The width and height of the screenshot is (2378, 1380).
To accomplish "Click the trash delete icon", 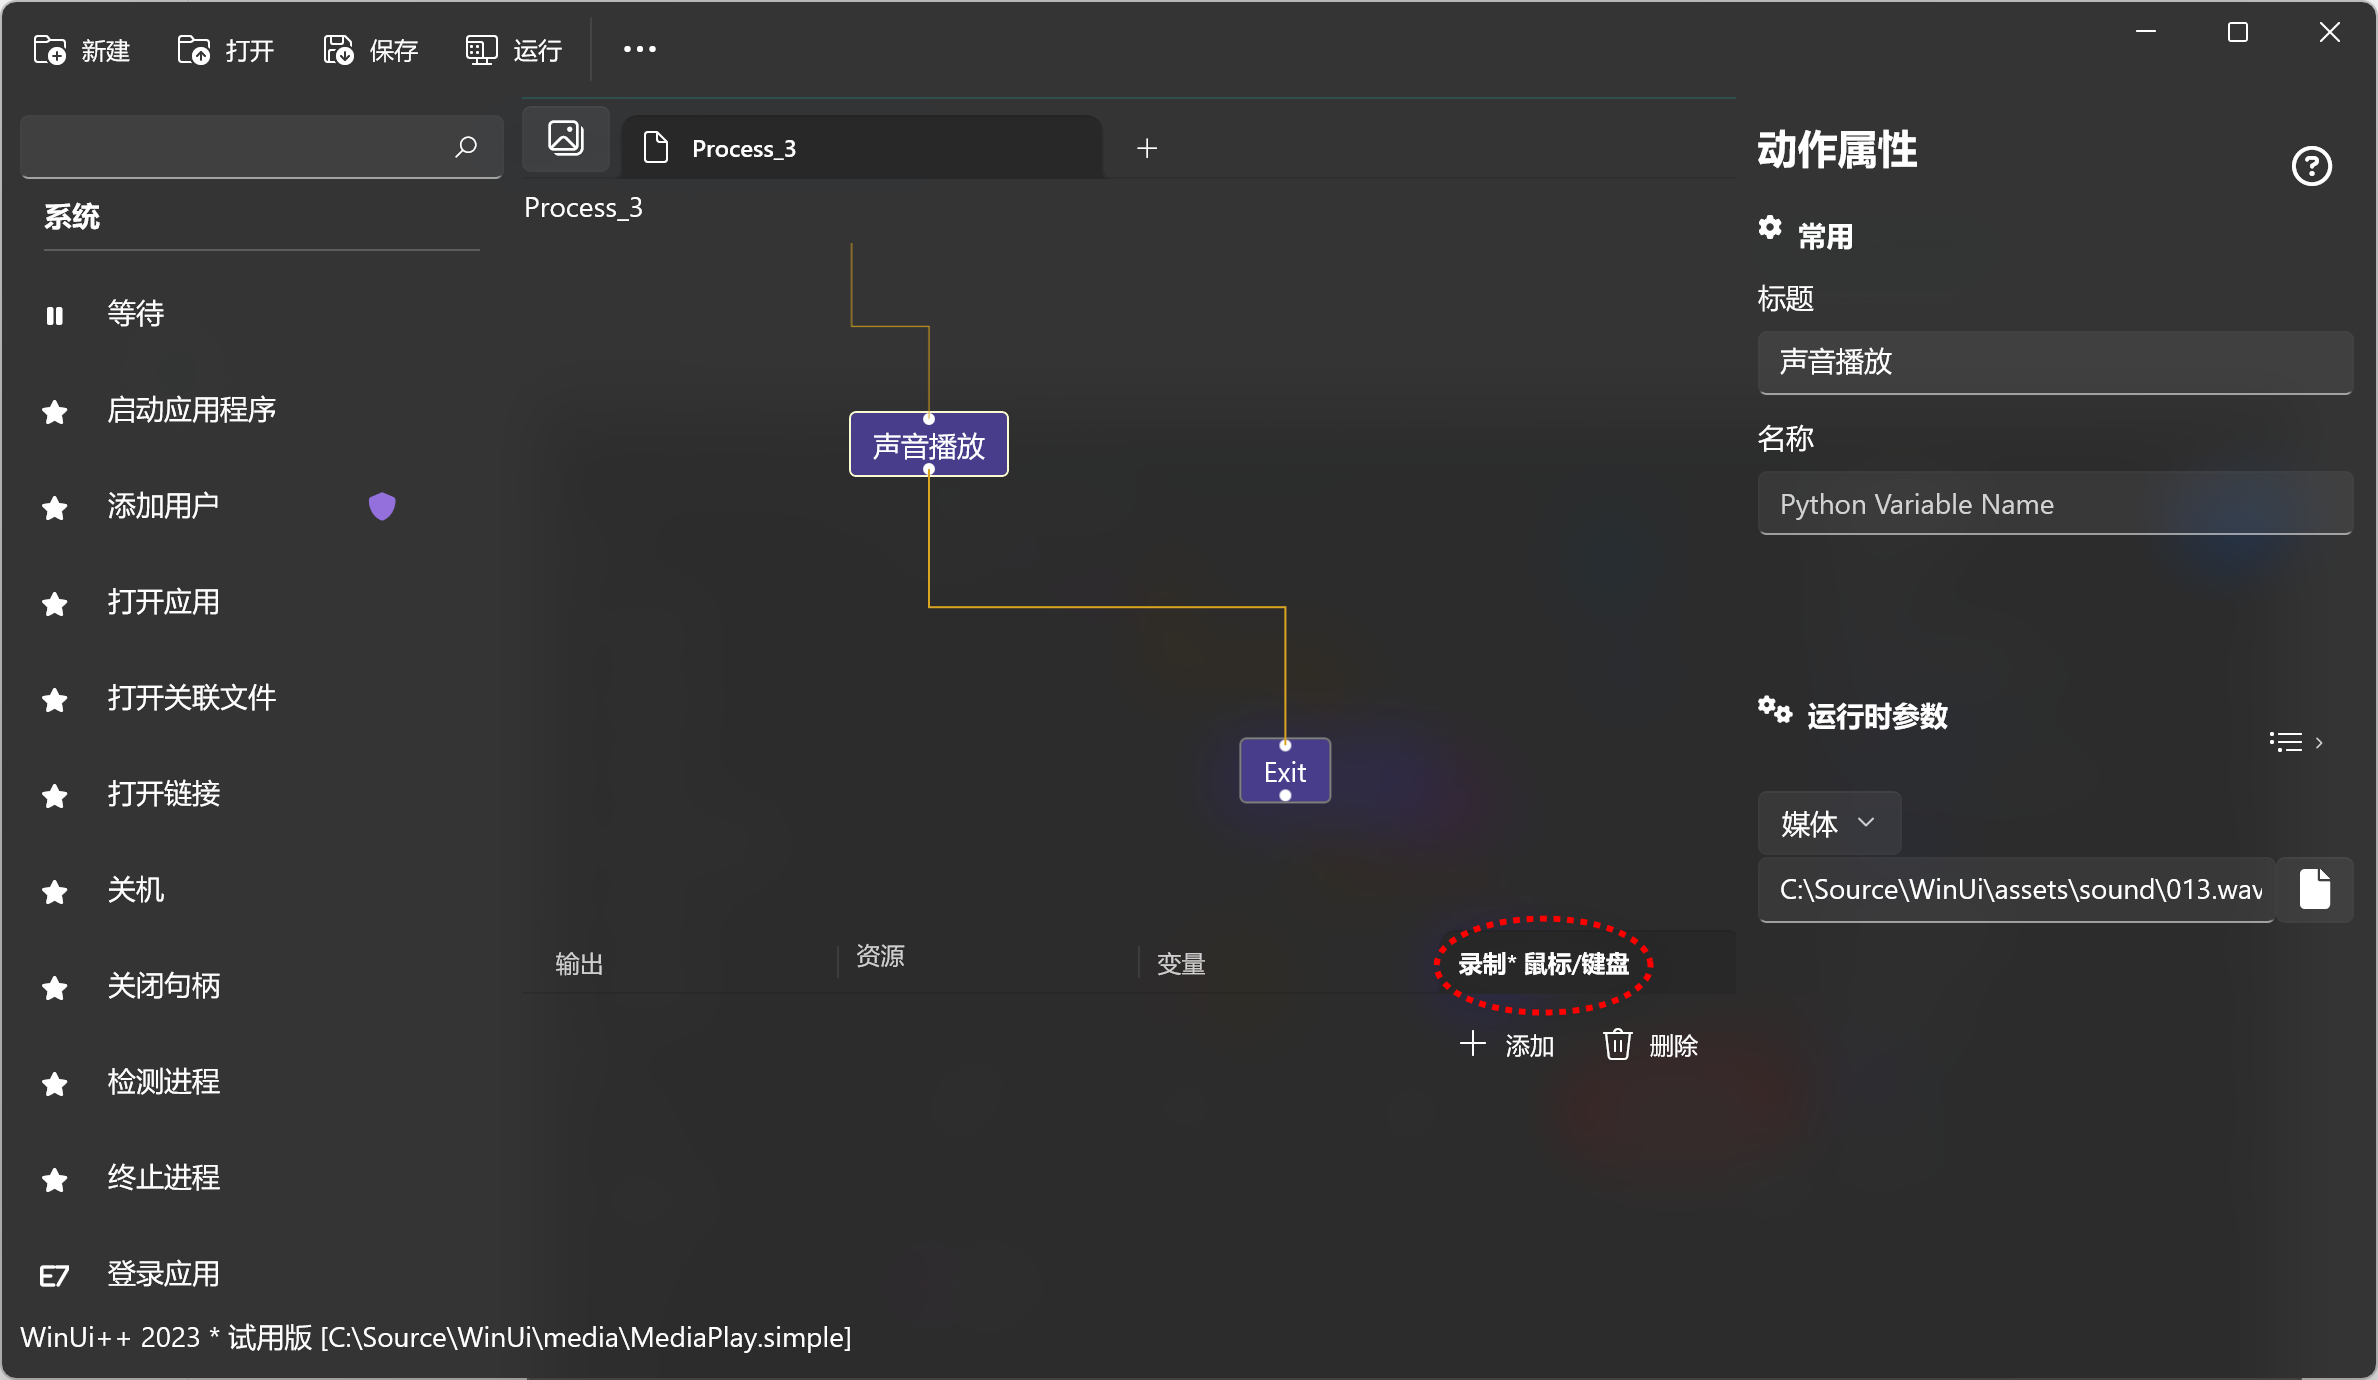I will click(1617, 1045).
